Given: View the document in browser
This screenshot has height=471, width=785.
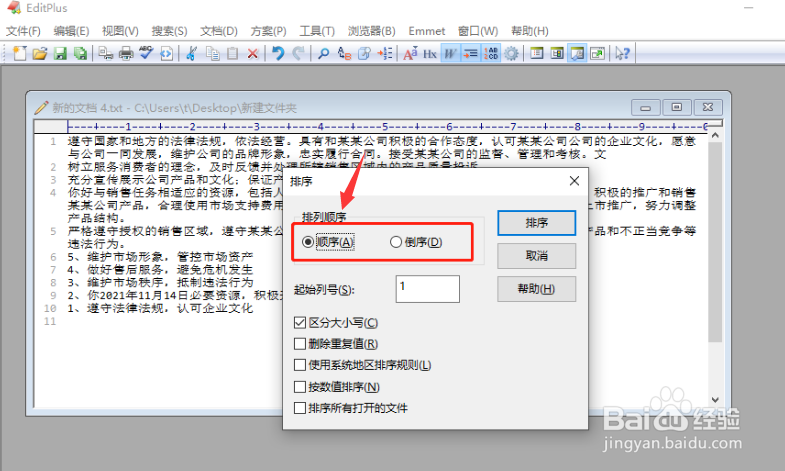Looking at the screenshot, I should (x=166, y=53).
